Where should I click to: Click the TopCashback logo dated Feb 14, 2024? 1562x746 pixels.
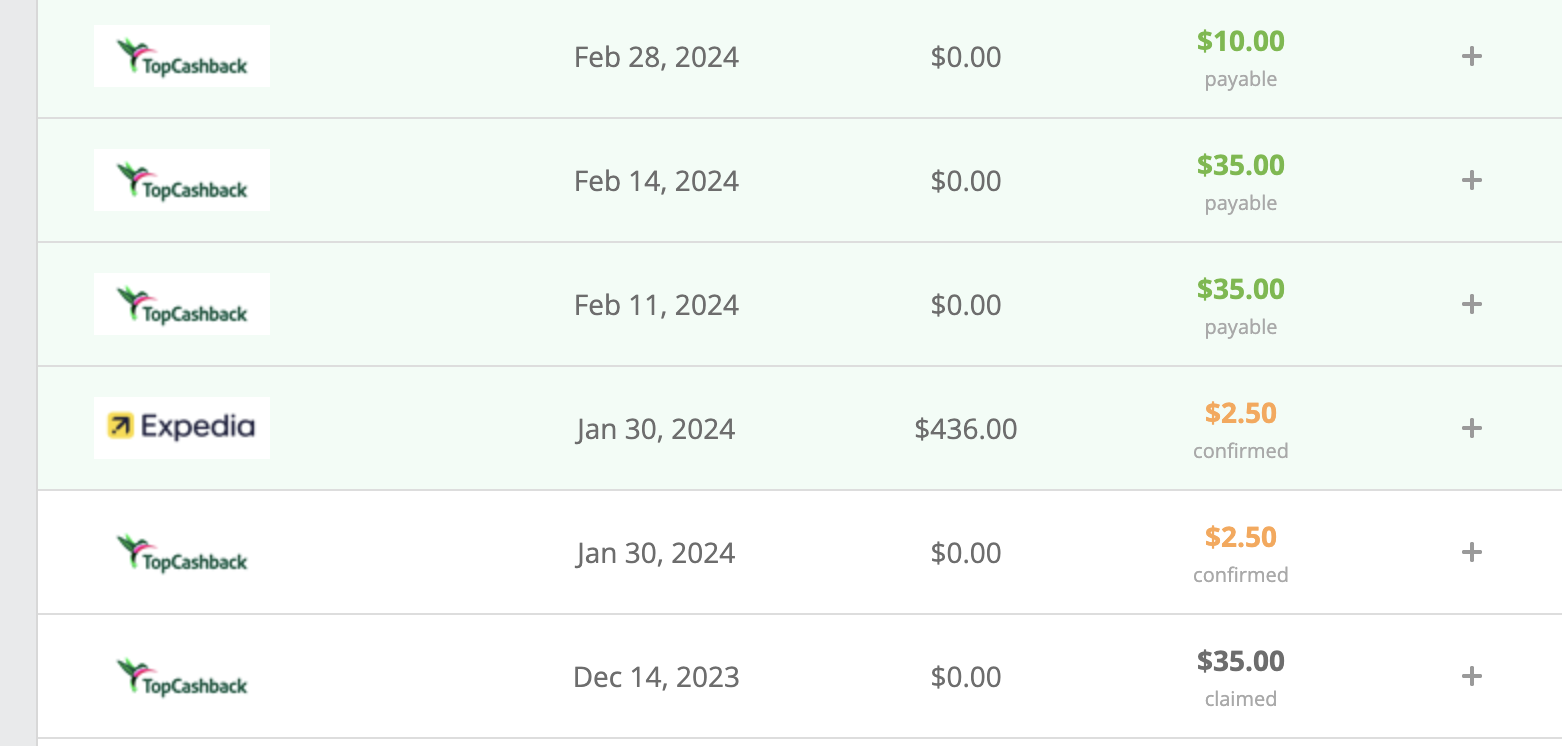[182, 181]
